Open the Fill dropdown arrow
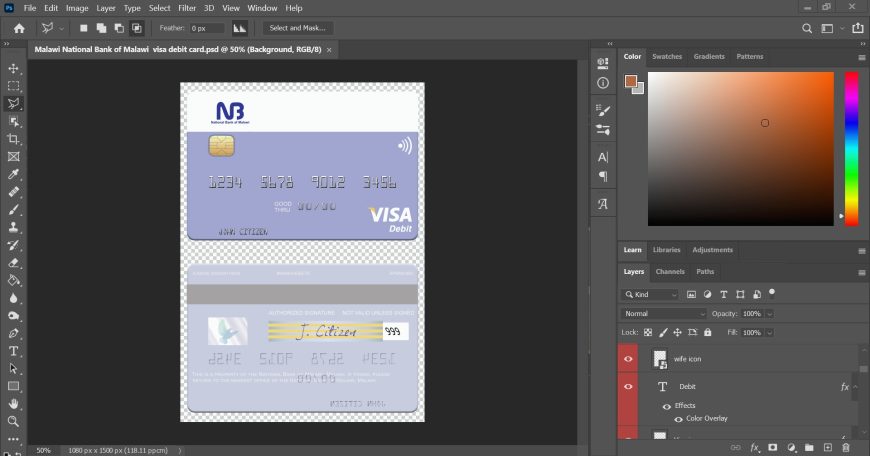The height and width of the screenshot is (456, 870). point(770,333)
